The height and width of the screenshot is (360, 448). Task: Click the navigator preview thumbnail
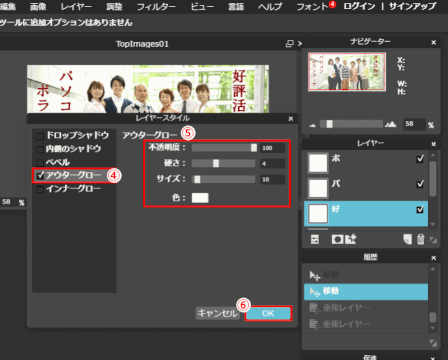coord(347,71)
